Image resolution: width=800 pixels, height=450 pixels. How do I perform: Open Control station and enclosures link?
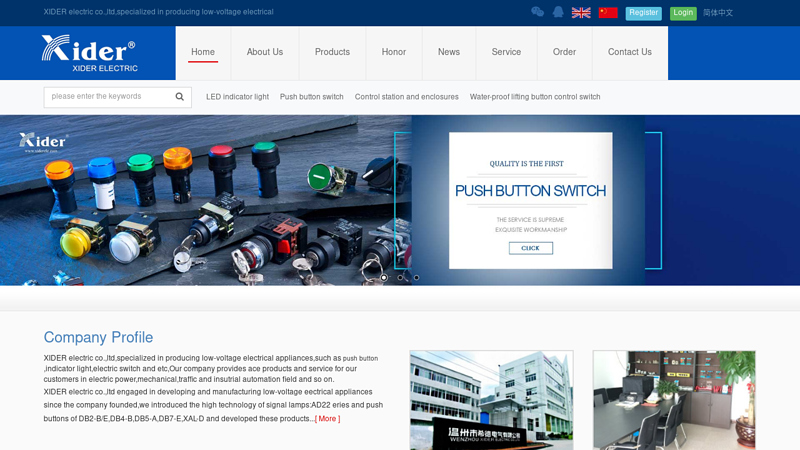coord(407,97)
